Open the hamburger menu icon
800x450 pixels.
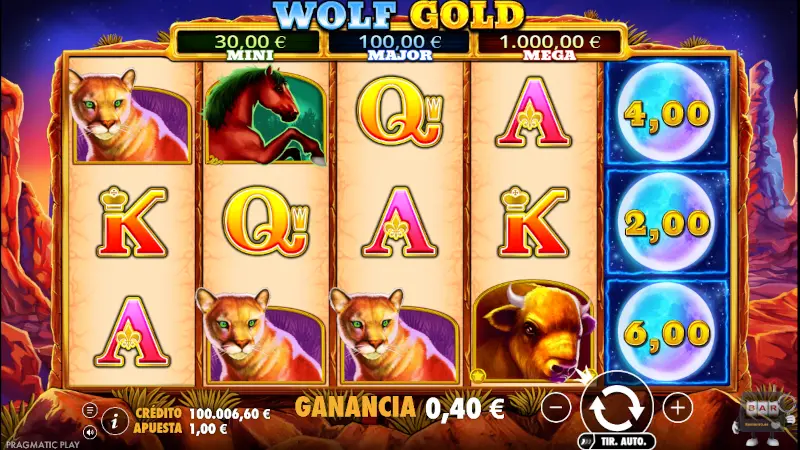(90, 410)
